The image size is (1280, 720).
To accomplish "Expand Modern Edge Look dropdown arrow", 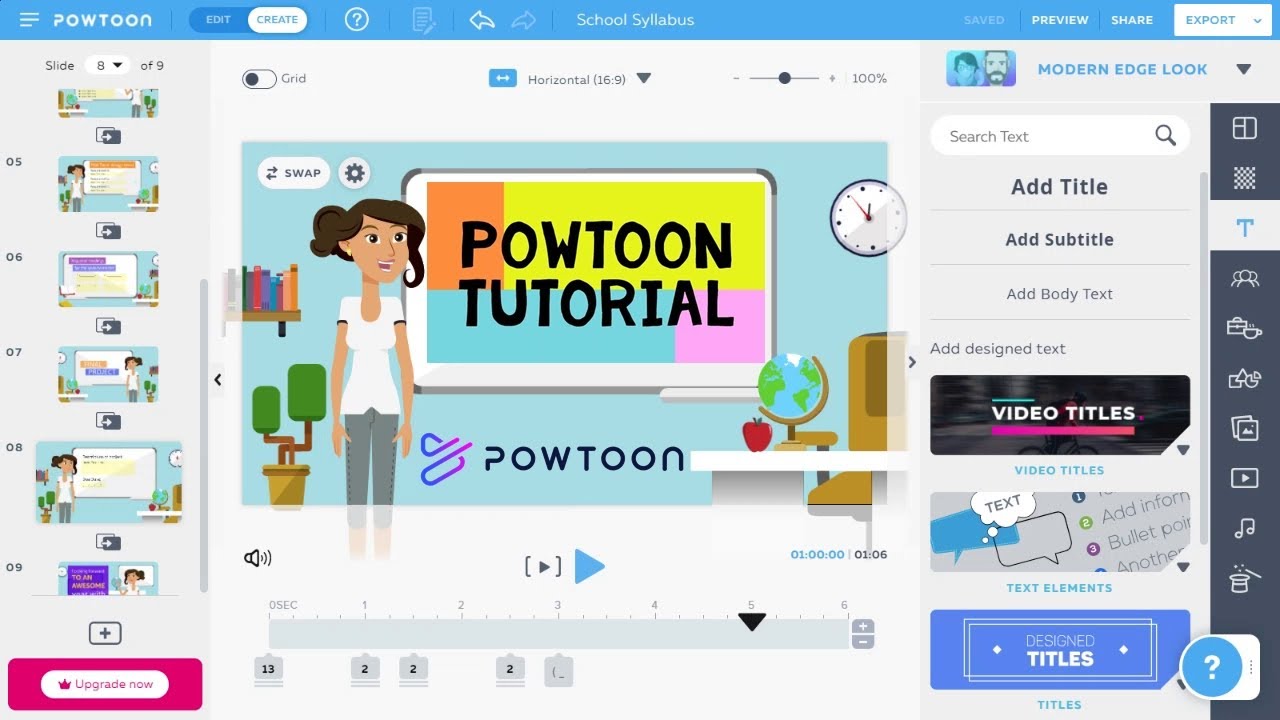I will [1244, 69].
